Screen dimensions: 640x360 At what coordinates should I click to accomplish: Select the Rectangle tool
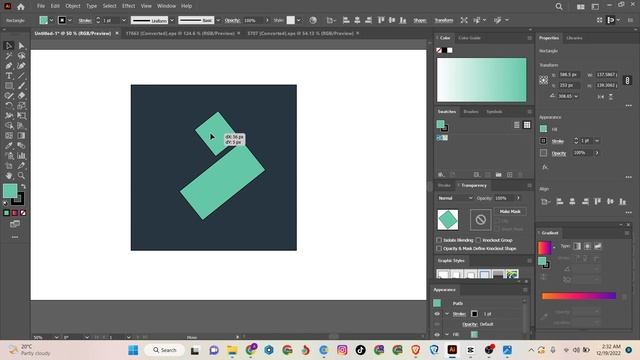point(9,86)
